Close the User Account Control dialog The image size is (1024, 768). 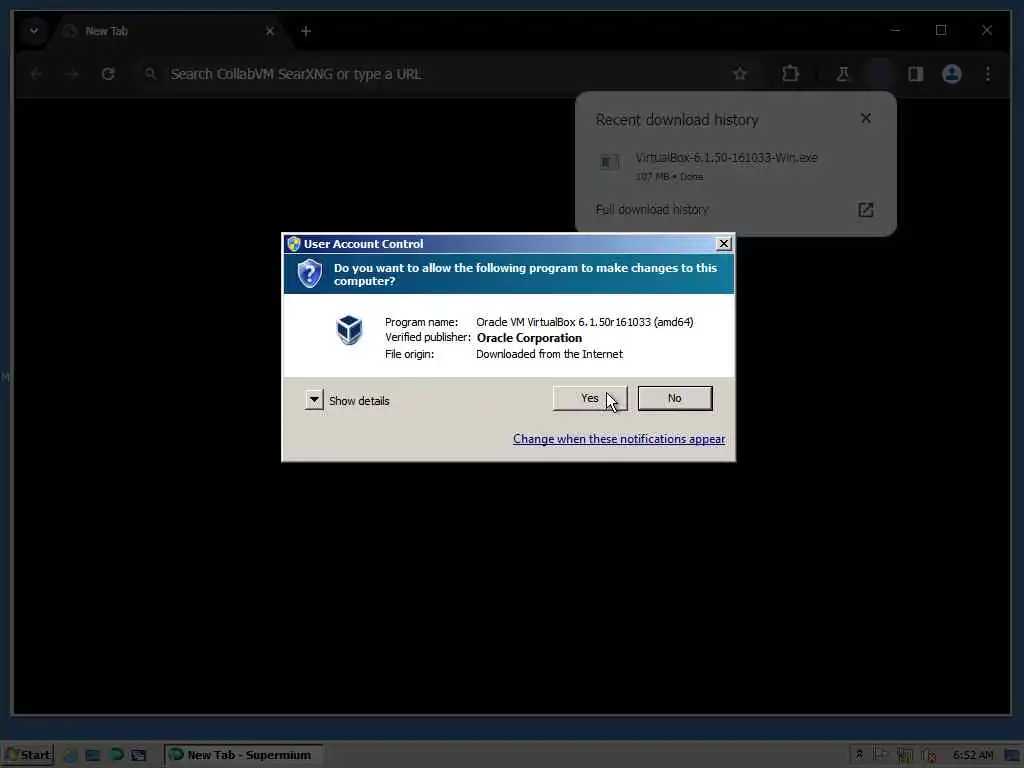[724, 244]
